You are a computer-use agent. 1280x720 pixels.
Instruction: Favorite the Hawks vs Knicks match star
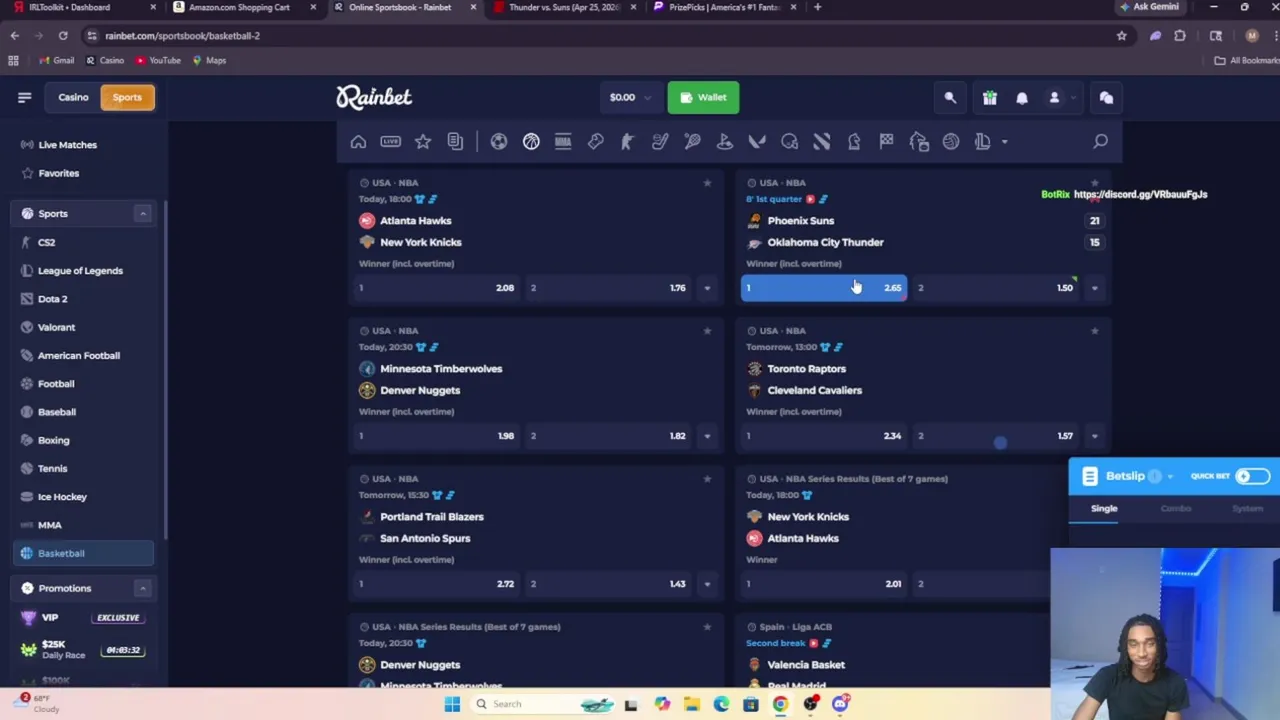click(707, 183)
